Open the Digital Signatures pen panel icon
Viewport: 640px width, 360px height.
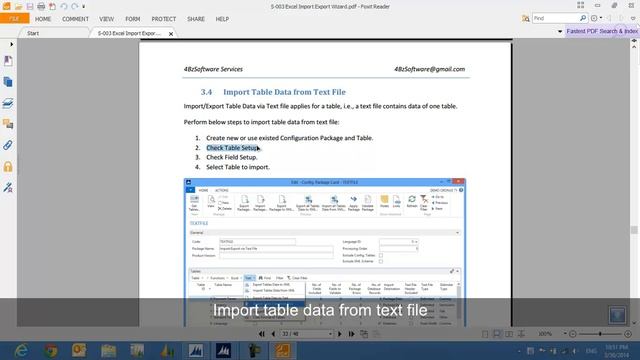(x=8, y=187)
